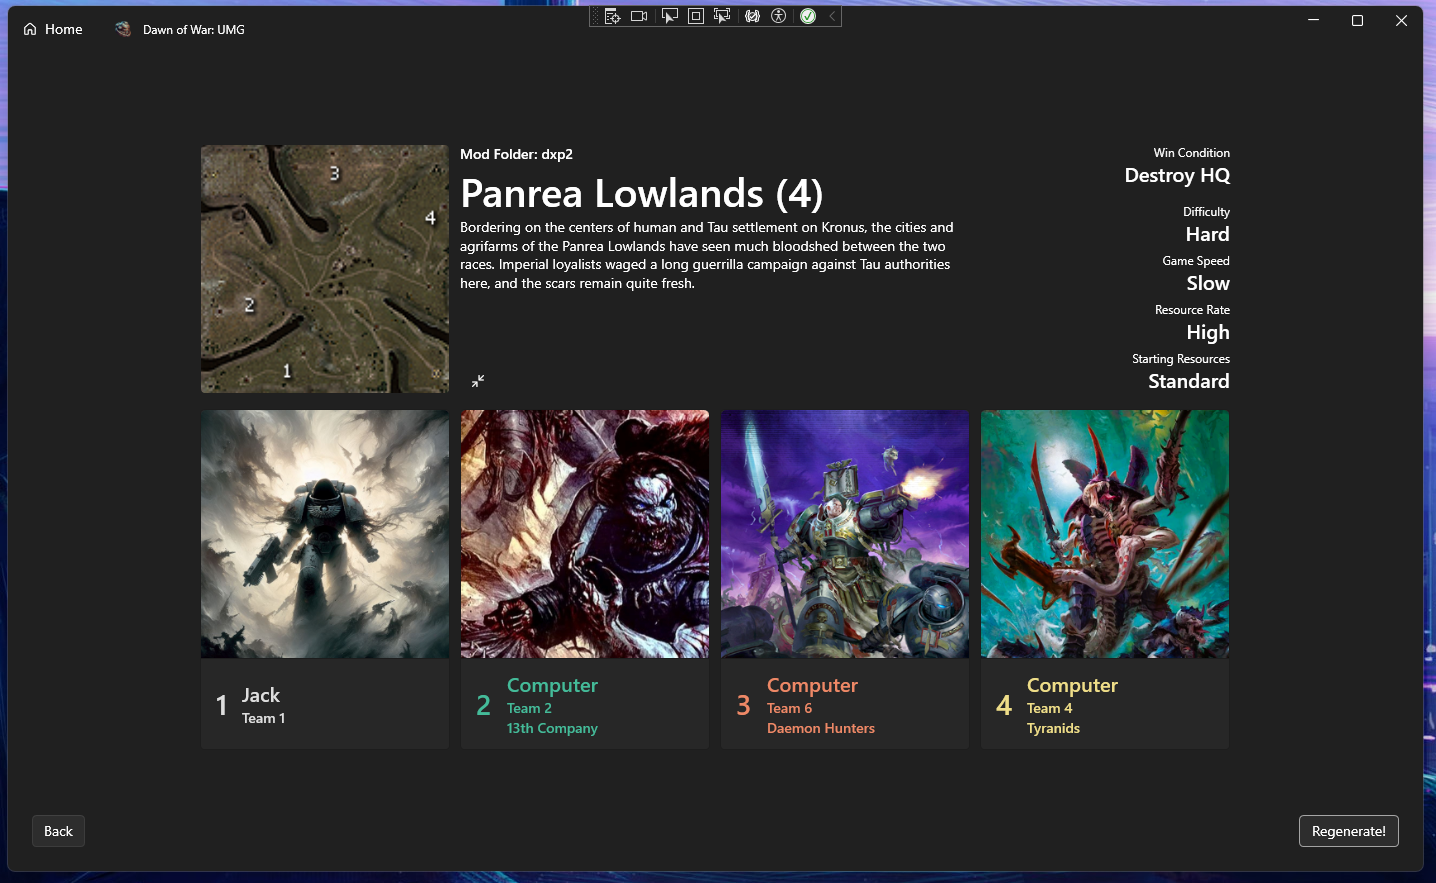Close the application window
Viewport: 1436px width, 883px height.
click(1401, 20)
